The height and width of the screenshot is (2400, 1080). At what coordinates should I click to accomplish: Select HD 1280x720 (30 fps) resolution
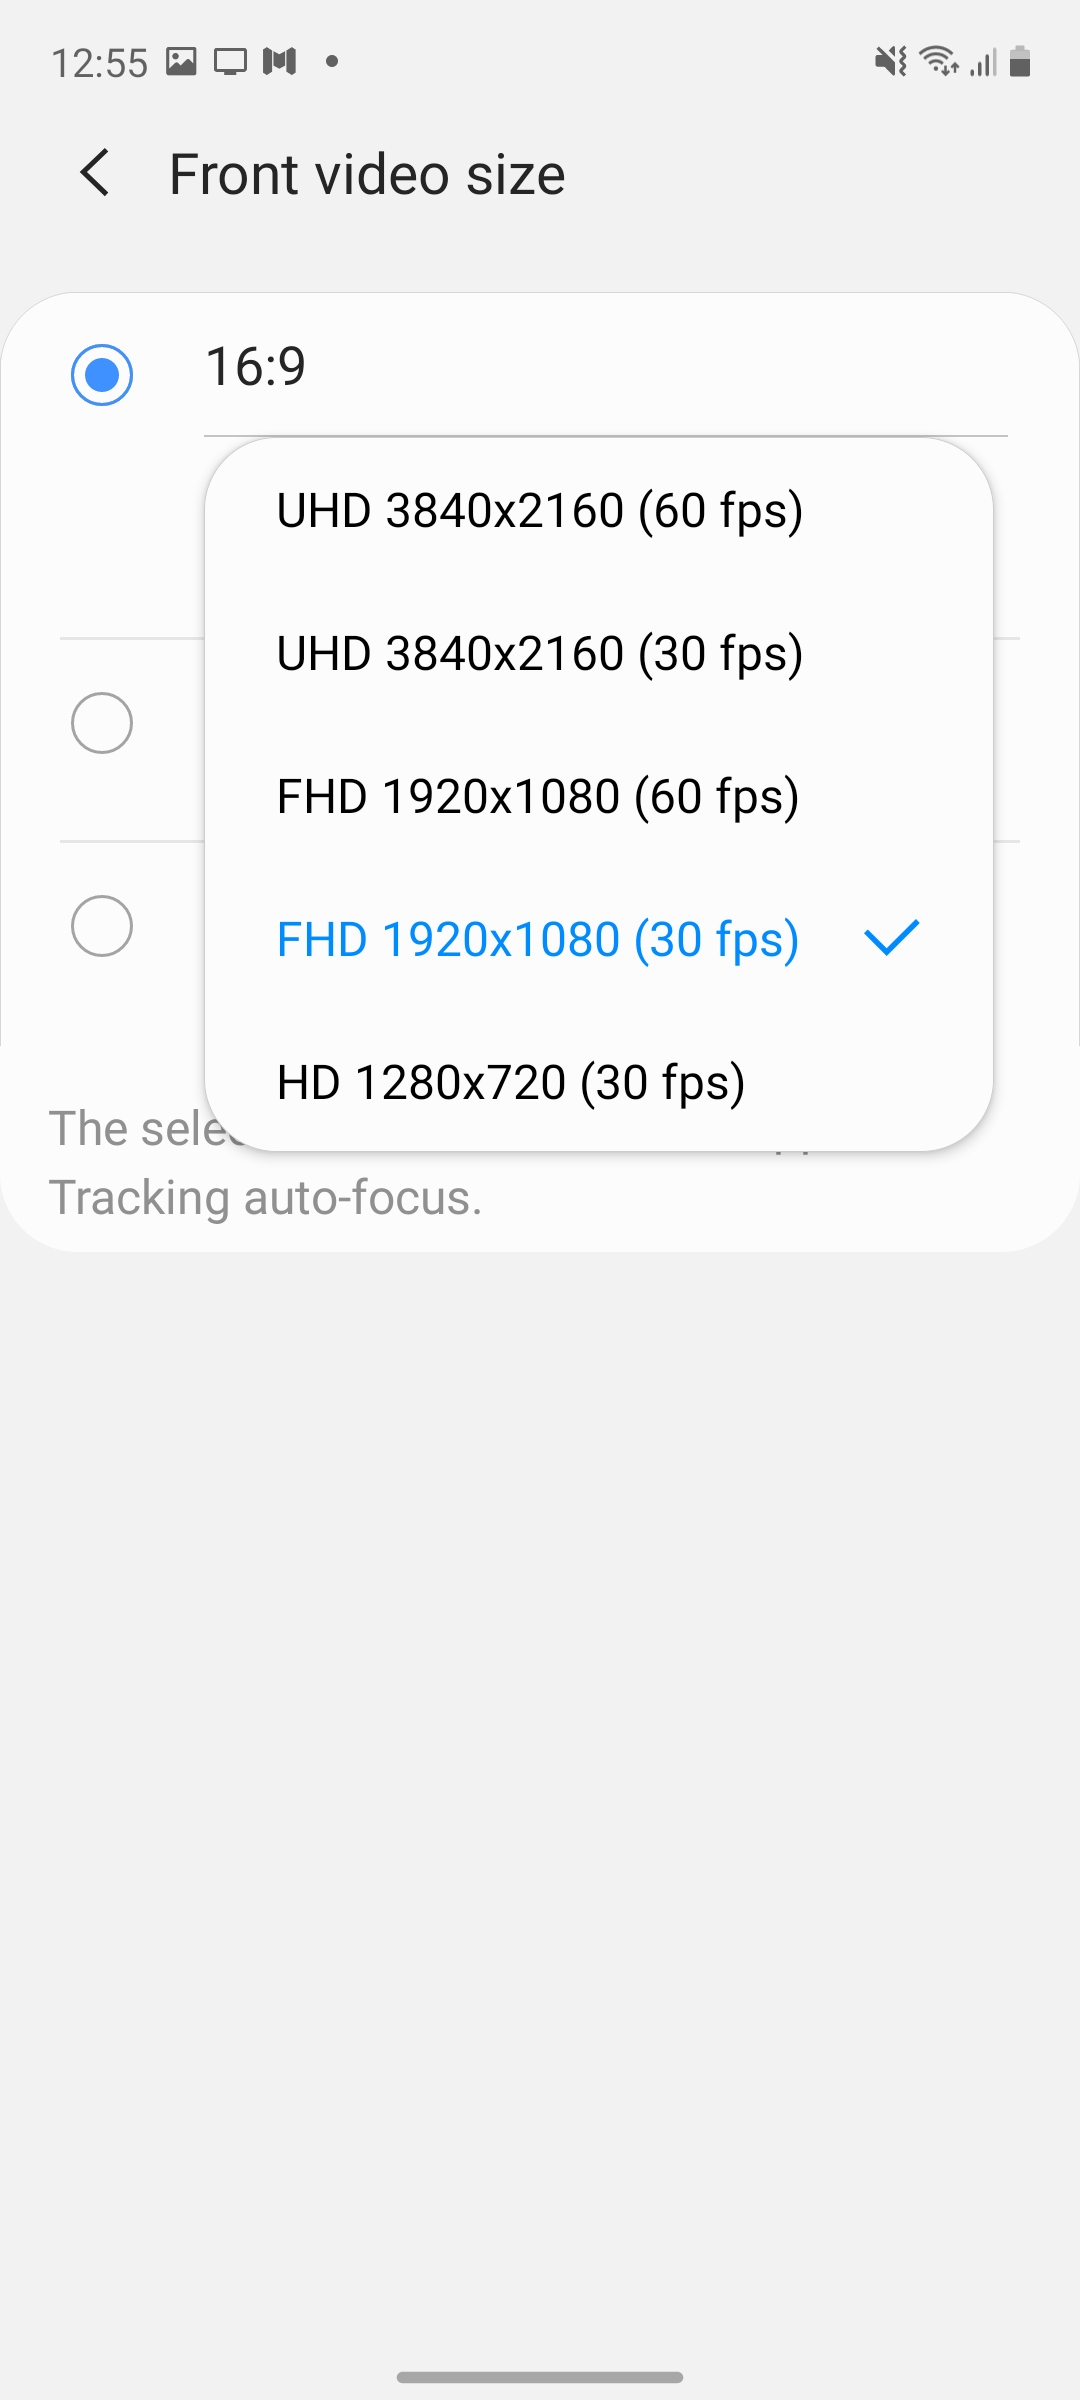pos(511,1083)
